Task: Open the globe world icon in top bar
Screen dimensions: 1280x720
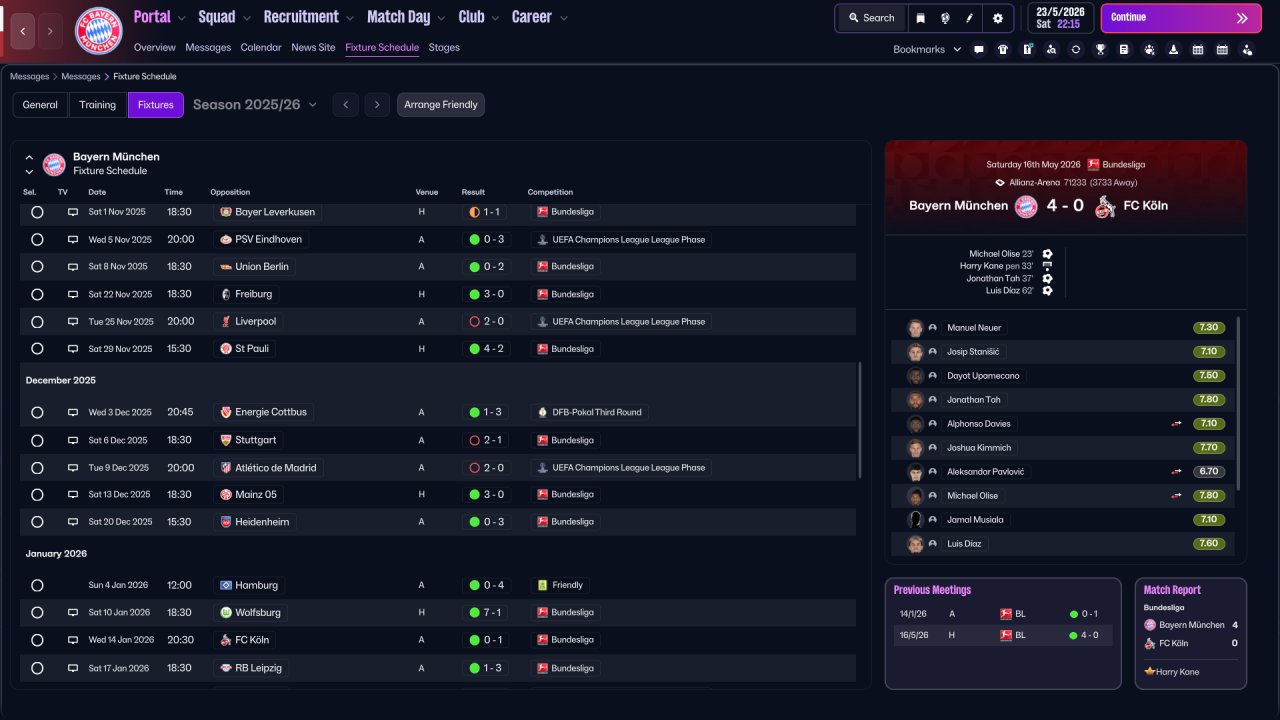Action: tap(945, 18)
